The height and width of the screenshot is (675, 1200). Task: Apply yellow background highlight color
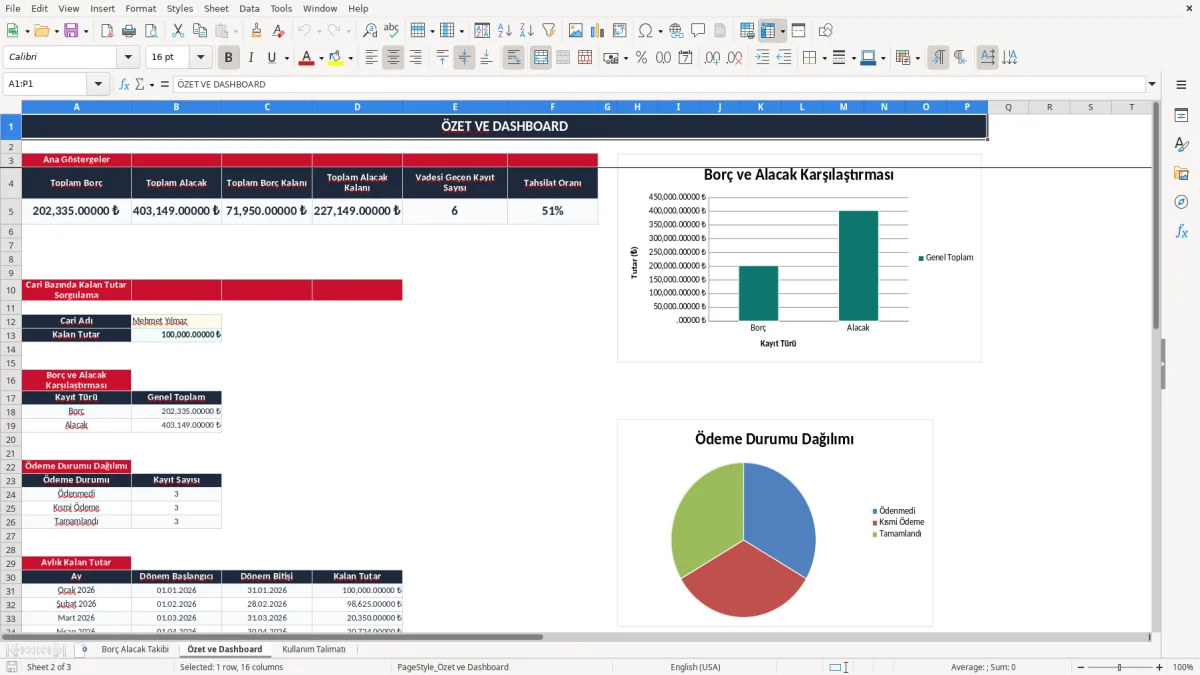point(336,58)
